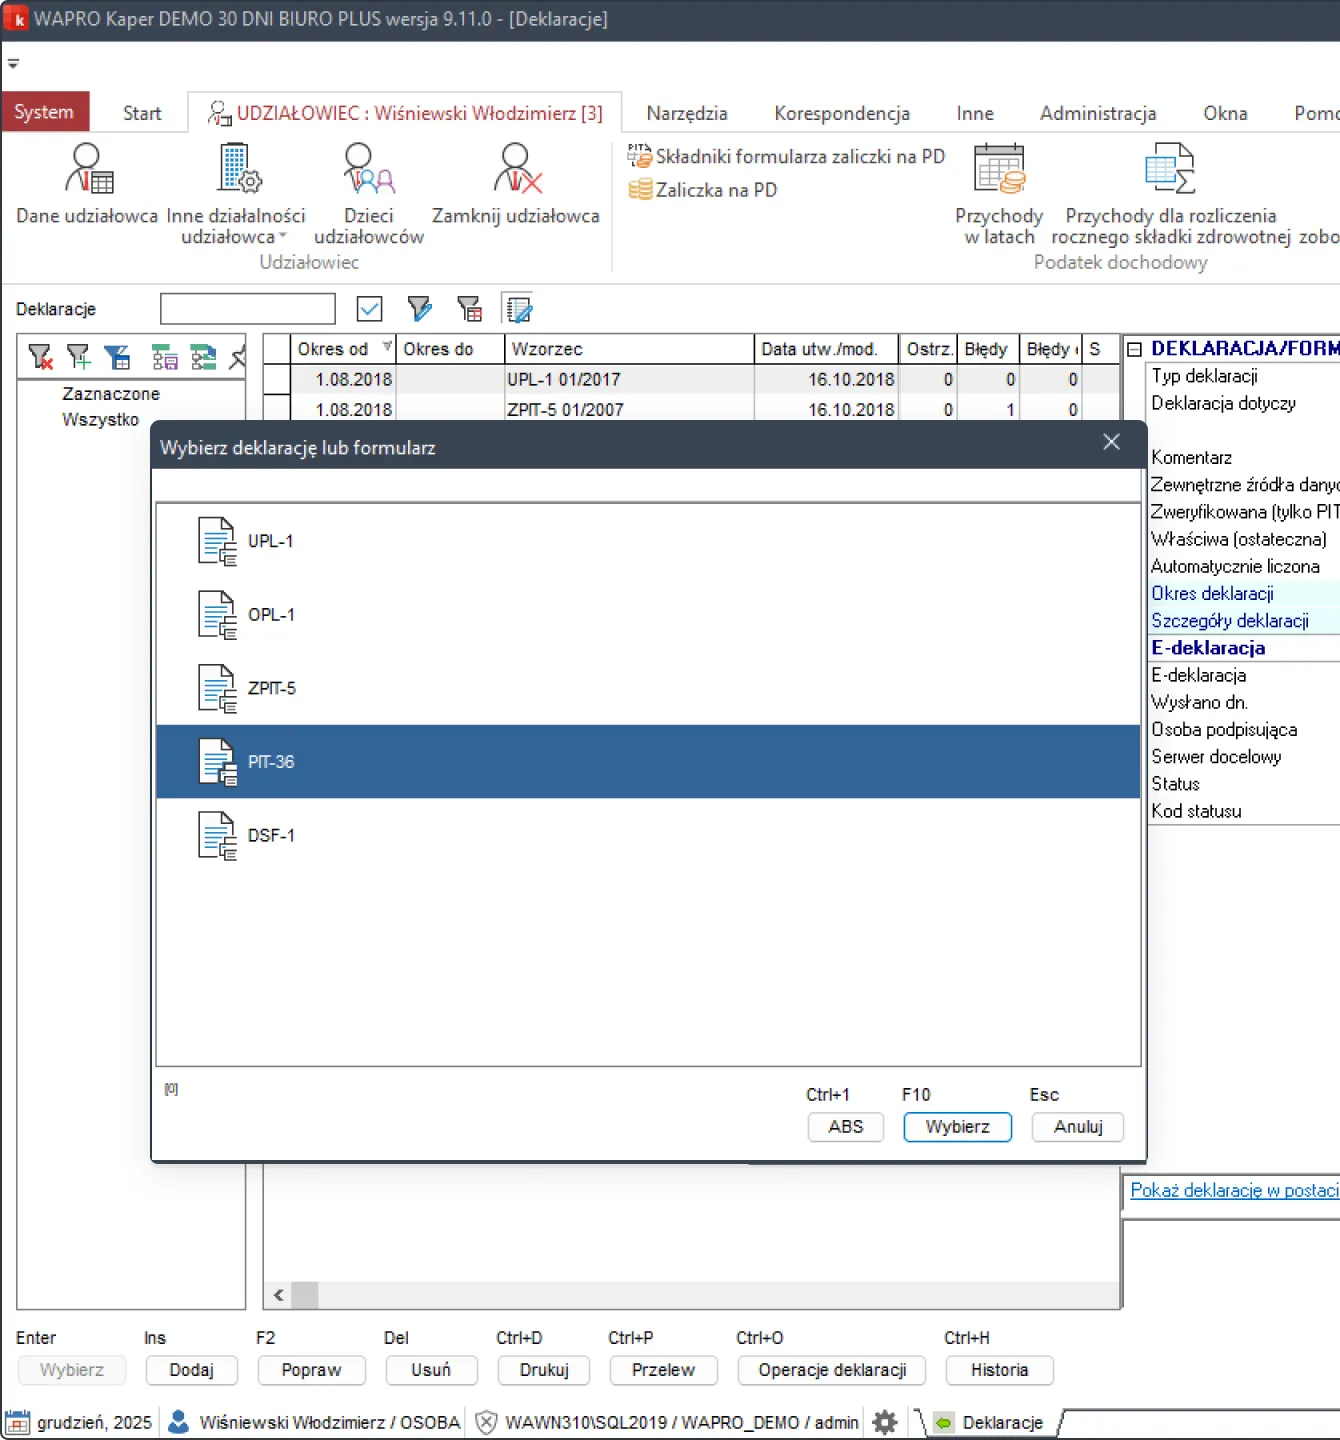
Task: Click Drukuj button
Action: coord(544,1370)
